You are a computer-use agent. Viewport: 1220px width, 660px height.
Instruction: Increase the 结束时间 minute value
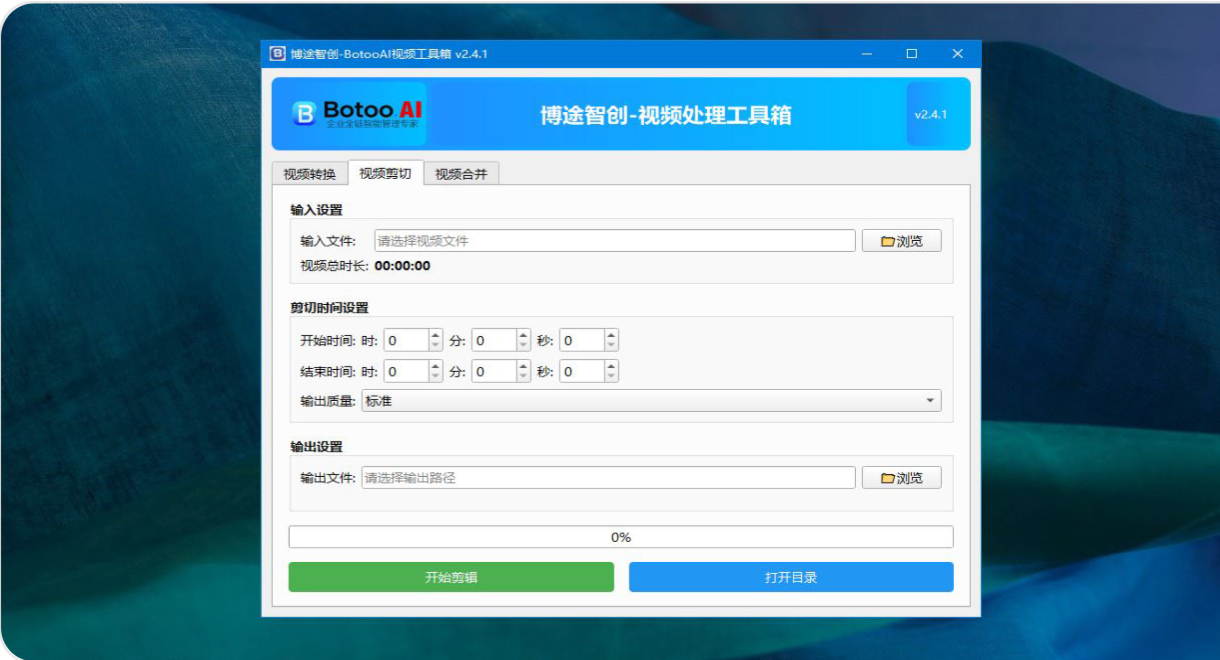click(x=523, y=366)
